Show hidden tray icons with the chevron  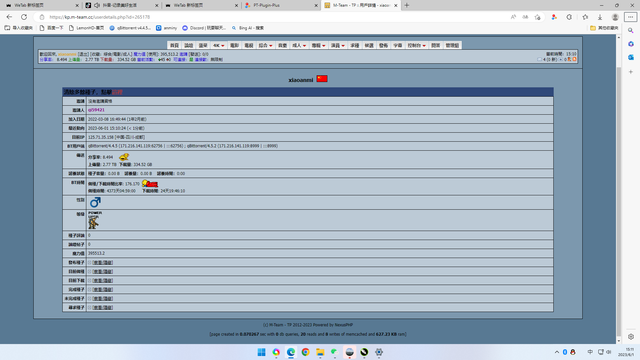pos(557,352)
